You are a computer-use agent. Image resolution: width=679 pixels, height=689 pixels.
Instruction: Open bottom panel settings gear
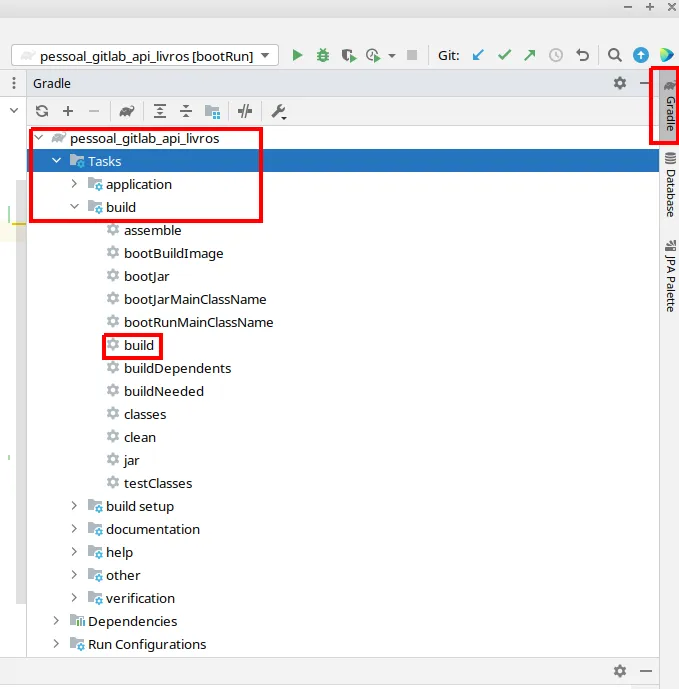click(x=620, y=671)
